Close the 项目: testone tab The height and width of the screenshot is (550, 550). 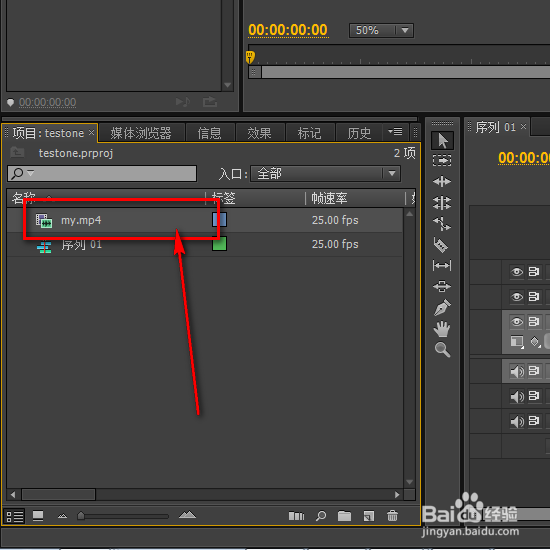point(91,133)
